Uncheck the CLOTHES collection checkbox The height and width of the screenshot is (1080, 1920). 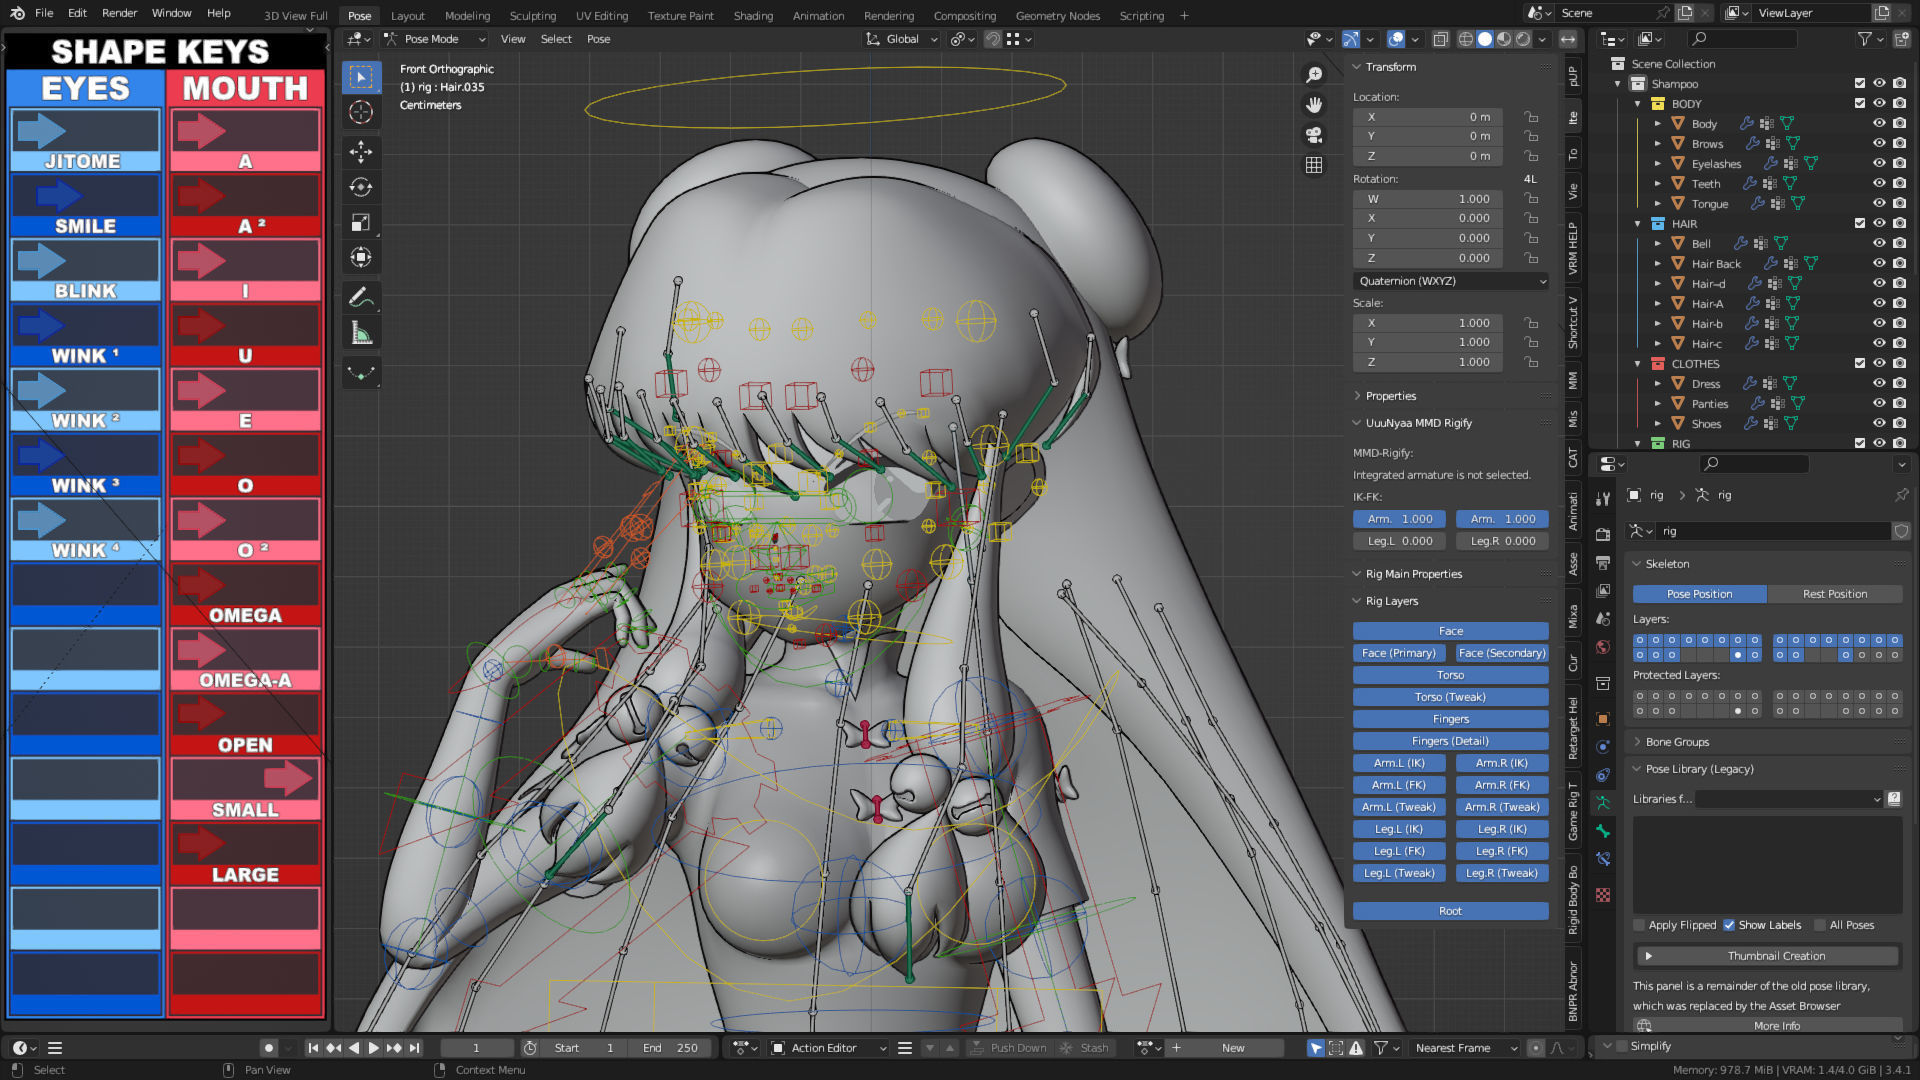pos(1859,364)
